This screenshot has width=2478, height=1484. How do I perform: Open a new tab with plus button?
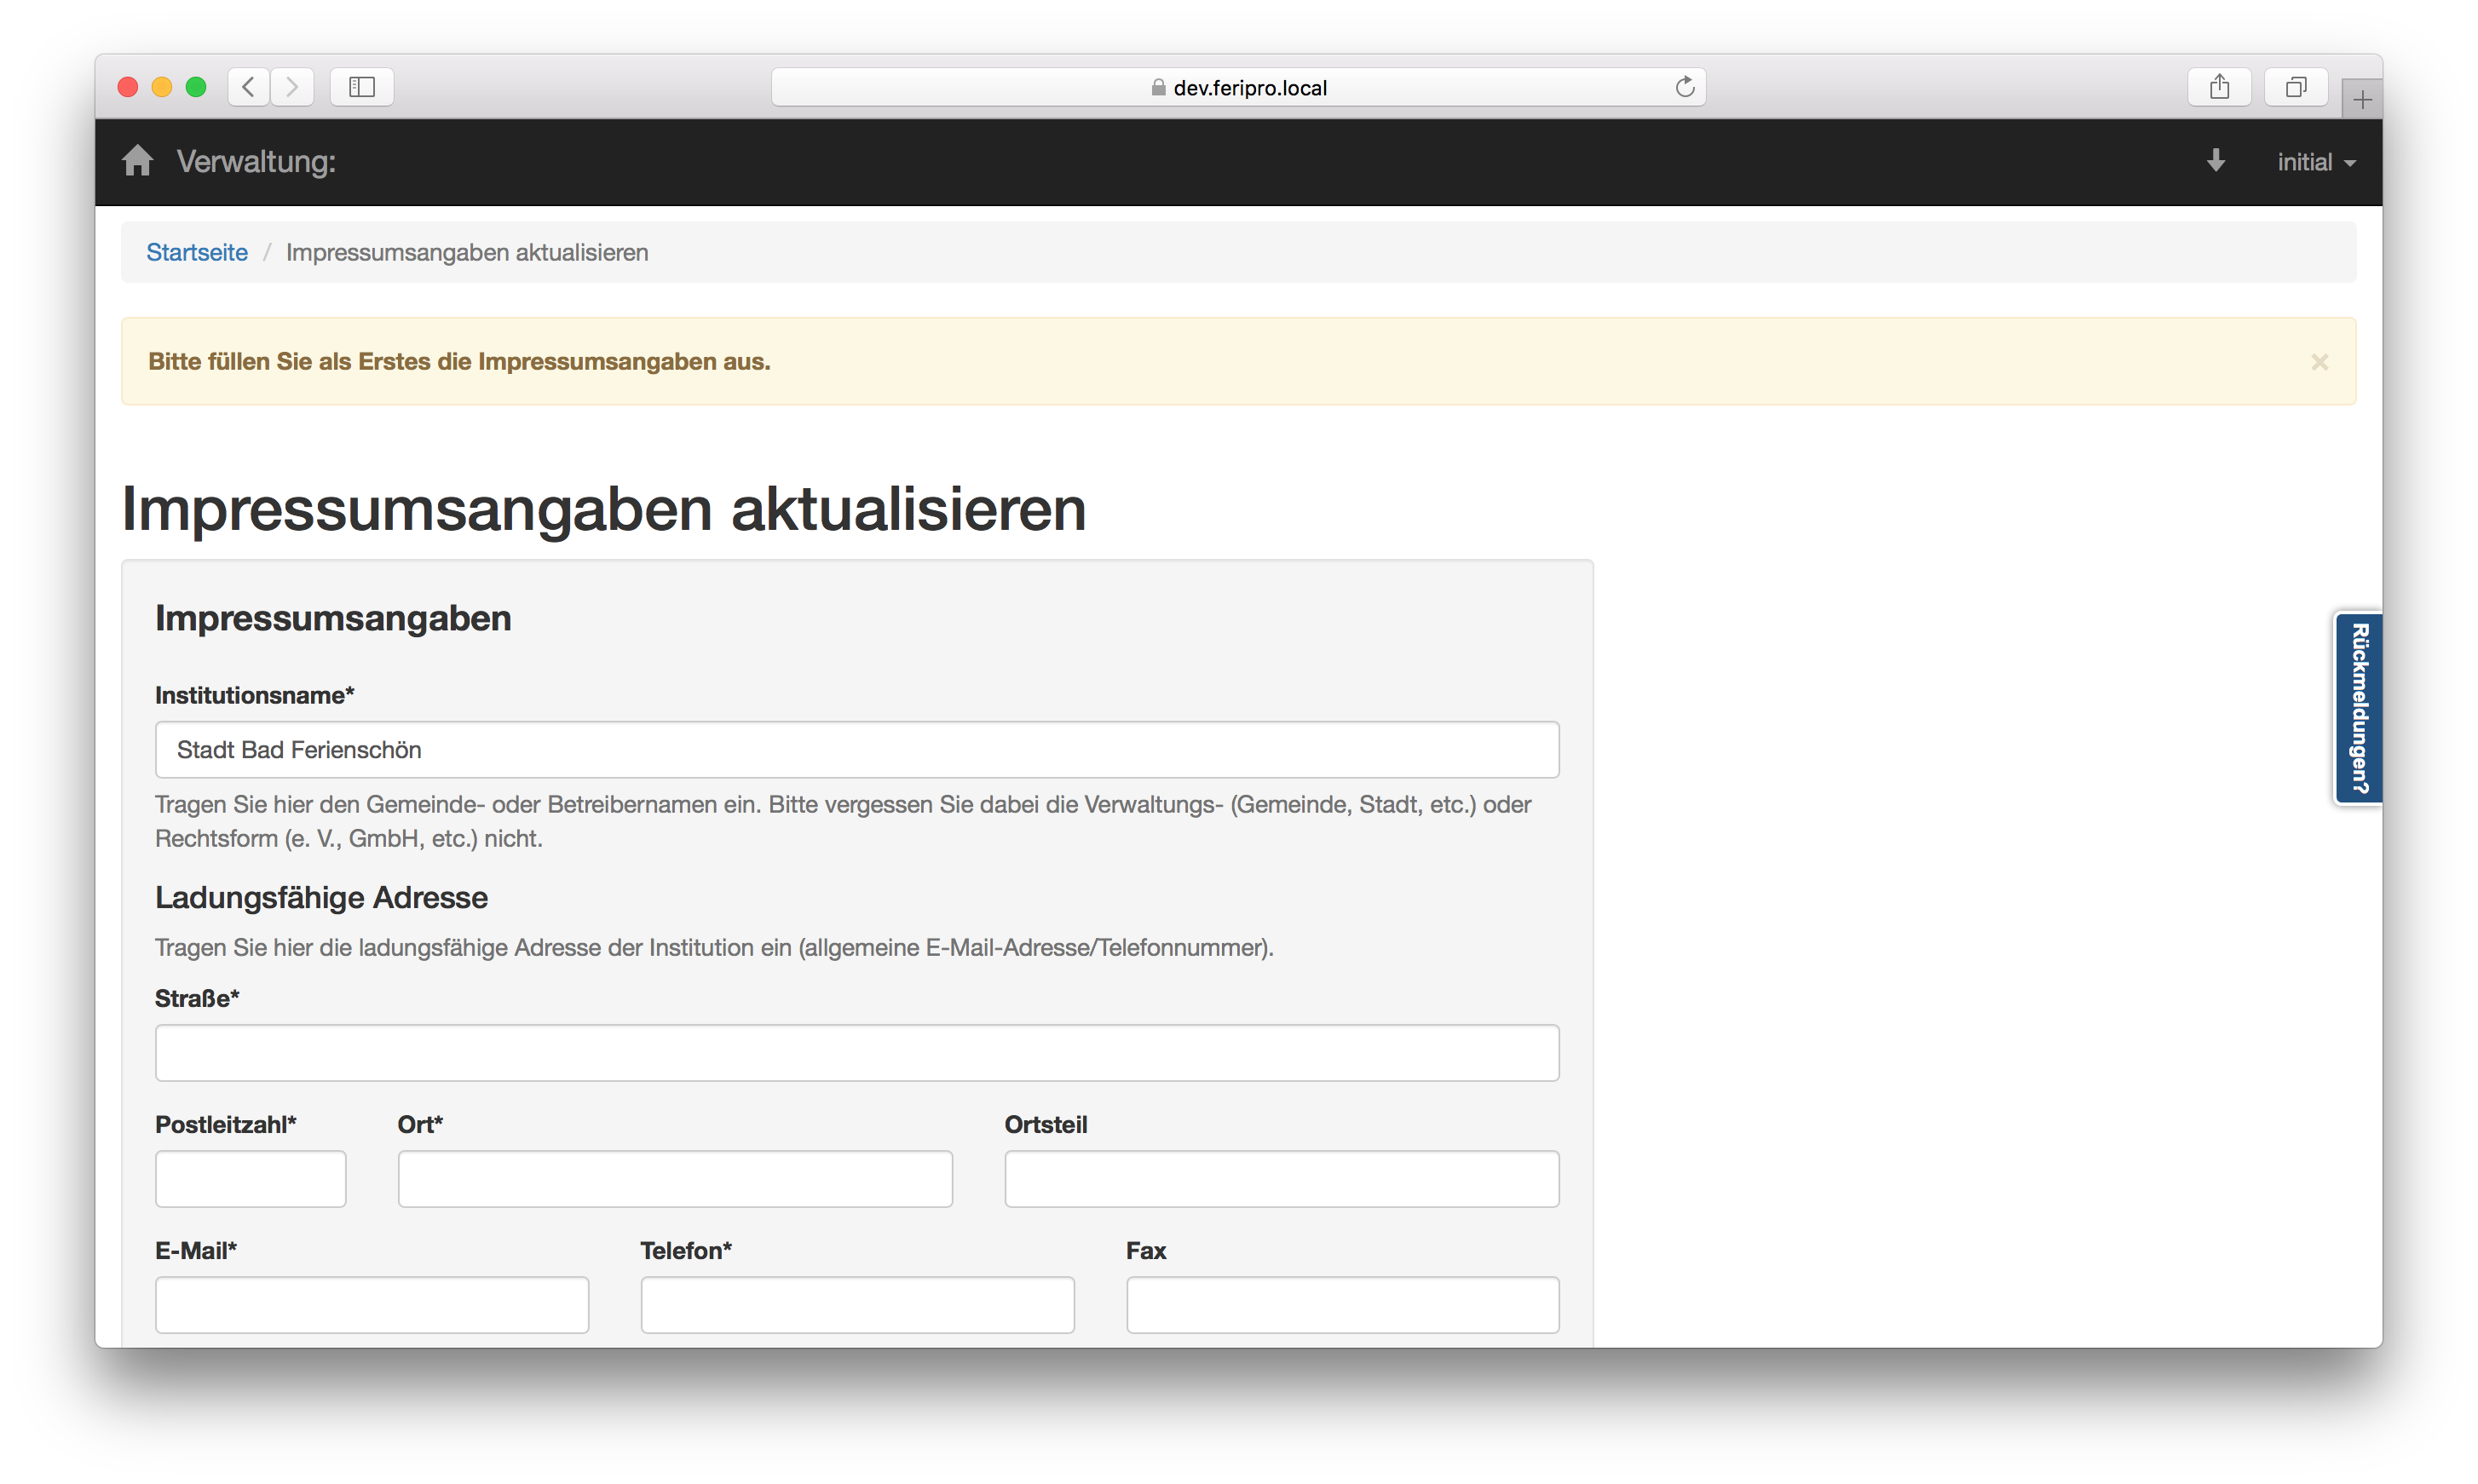coord(2361,99)
